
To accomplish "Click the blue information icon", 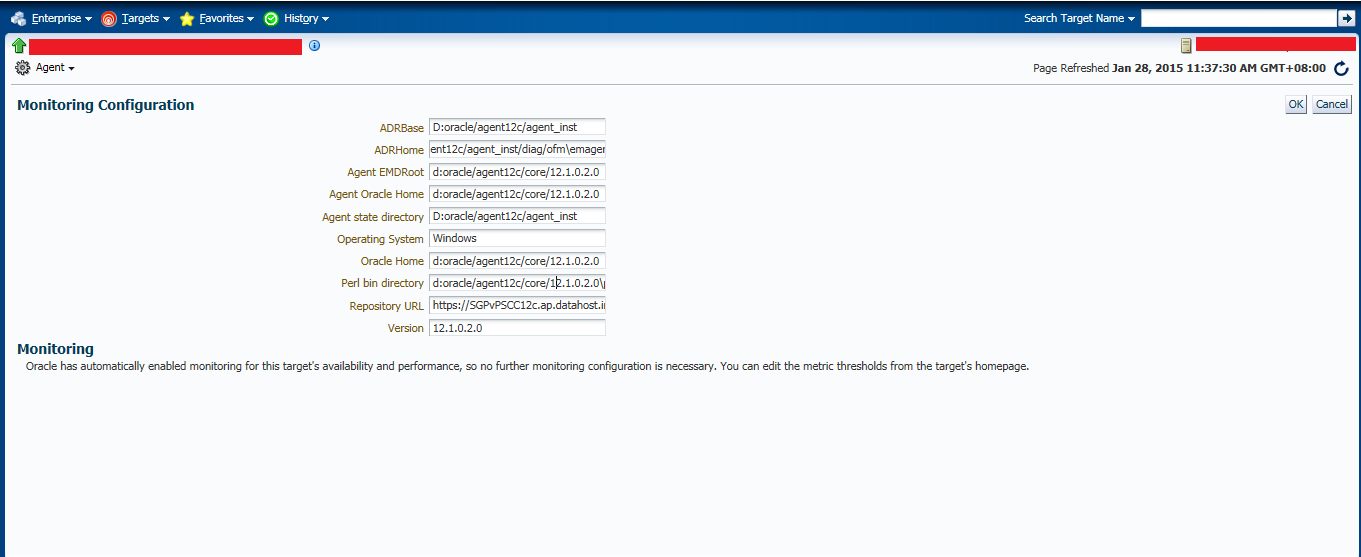I will tap(314, 45).
